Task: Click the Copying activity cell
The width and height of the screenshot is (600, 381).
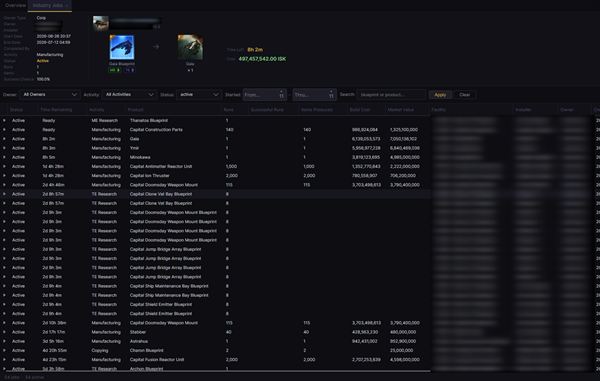Action: pos(100,350)
